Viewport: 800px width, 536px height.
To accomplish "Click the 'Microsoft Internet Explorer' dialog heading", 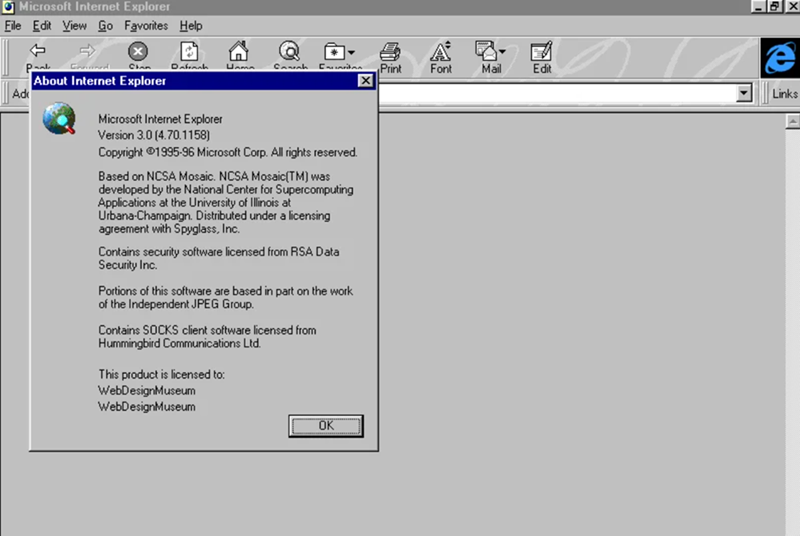I will [x=160, y=119].
